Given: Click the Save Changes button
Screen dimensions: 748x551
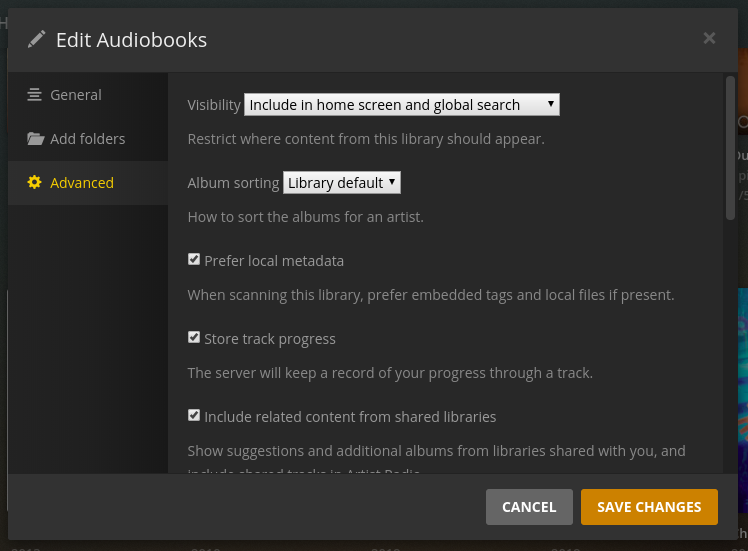Looking at the screenshot, I should pos(649,507).
